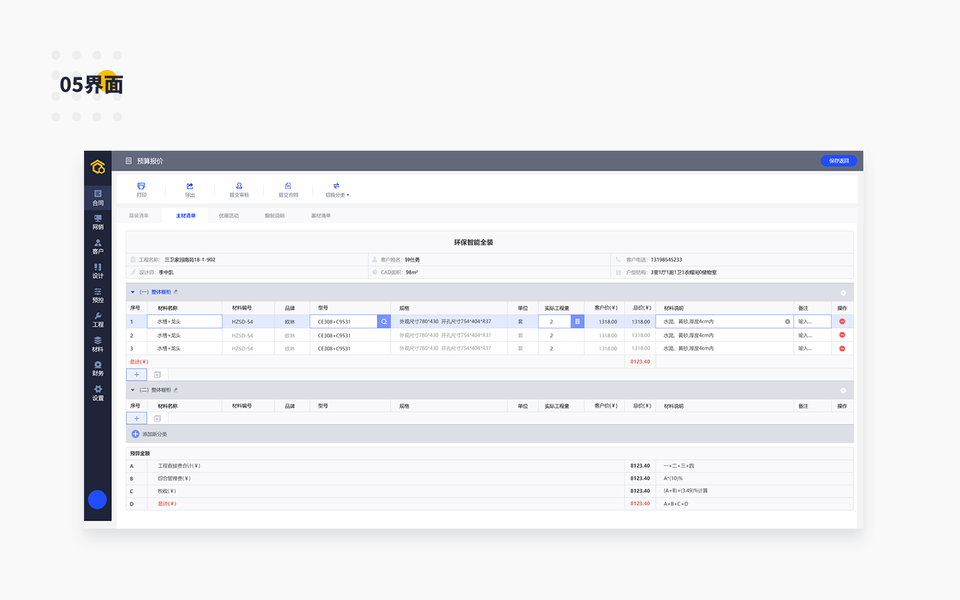960x600 pixels.
Task: Click customer phone 13198545233
Action: (x=666, y=260)
